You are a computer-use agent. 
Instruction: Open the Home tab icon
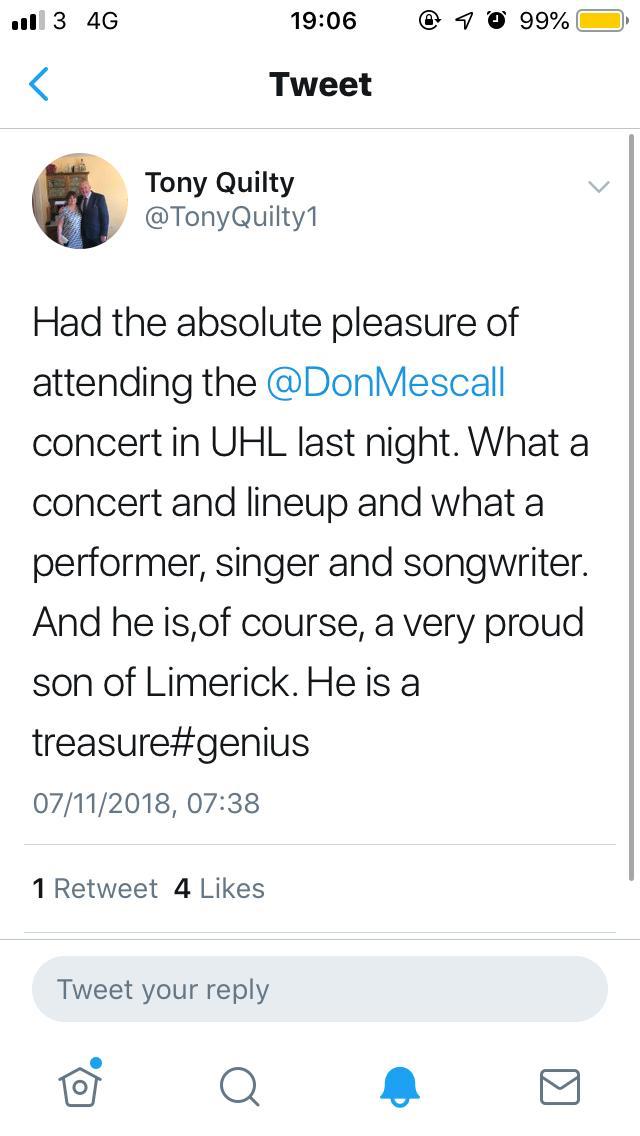(80, 1085)
